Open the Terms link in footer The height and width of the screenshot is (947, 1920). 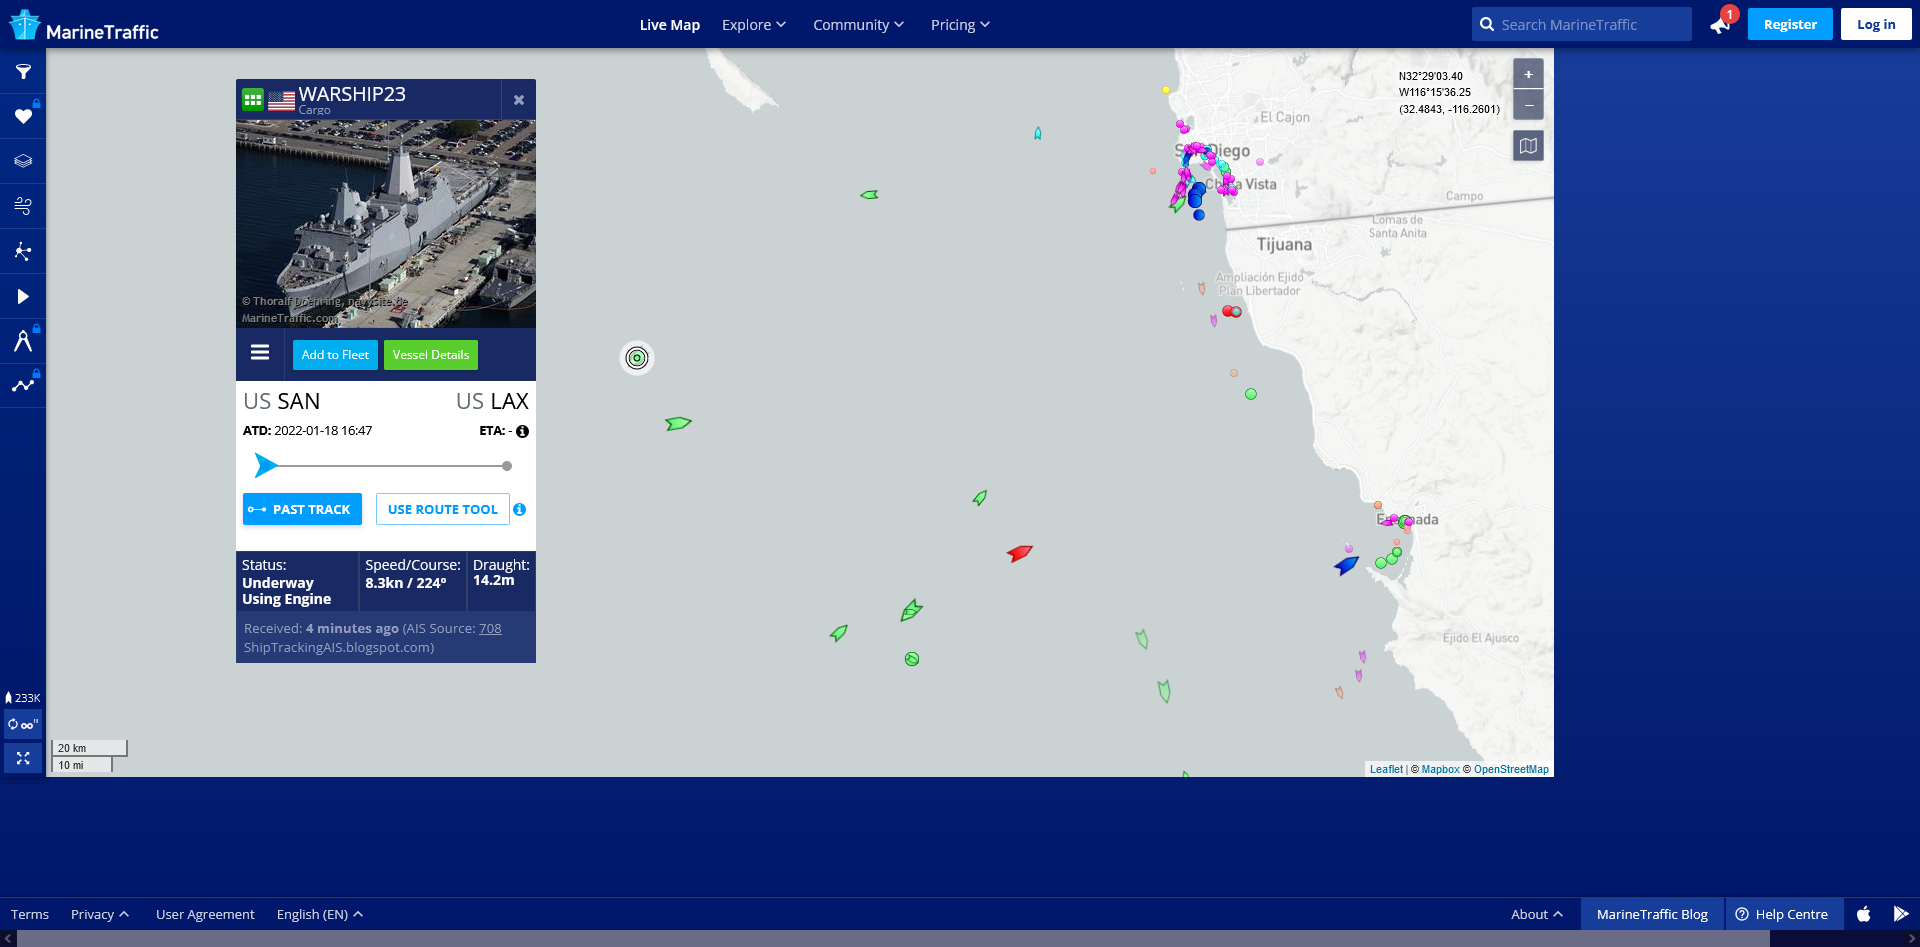pos(30,914)
